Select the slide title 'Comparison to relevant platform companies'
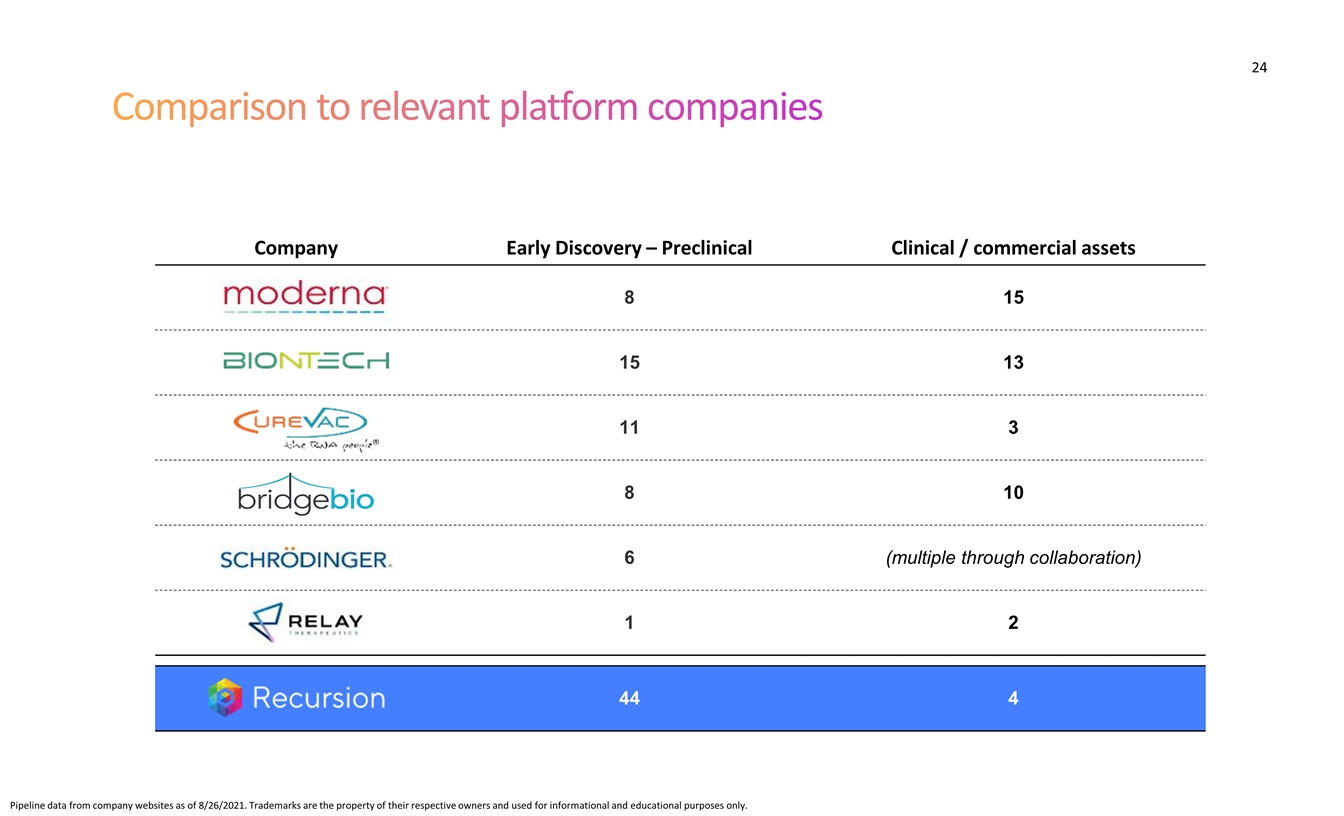Screen dimensions: 1344x816 [467, 106]
